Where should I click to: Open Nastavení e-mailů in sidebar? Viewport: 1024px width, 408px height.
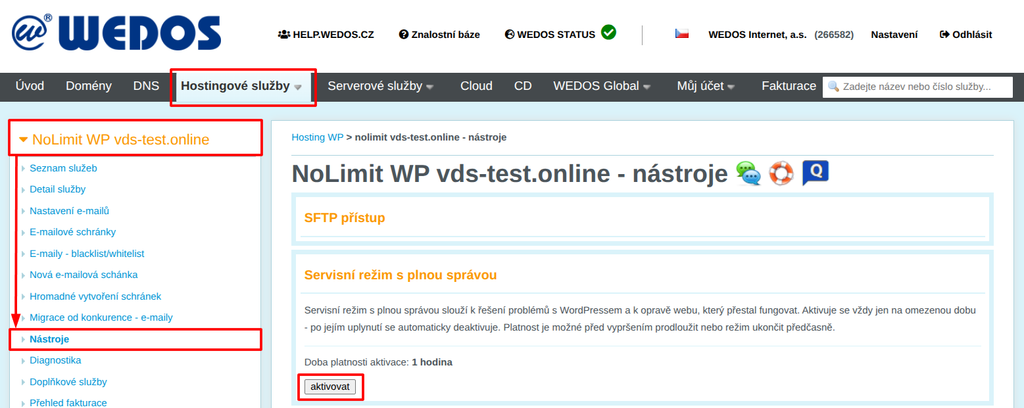[69, 211]
